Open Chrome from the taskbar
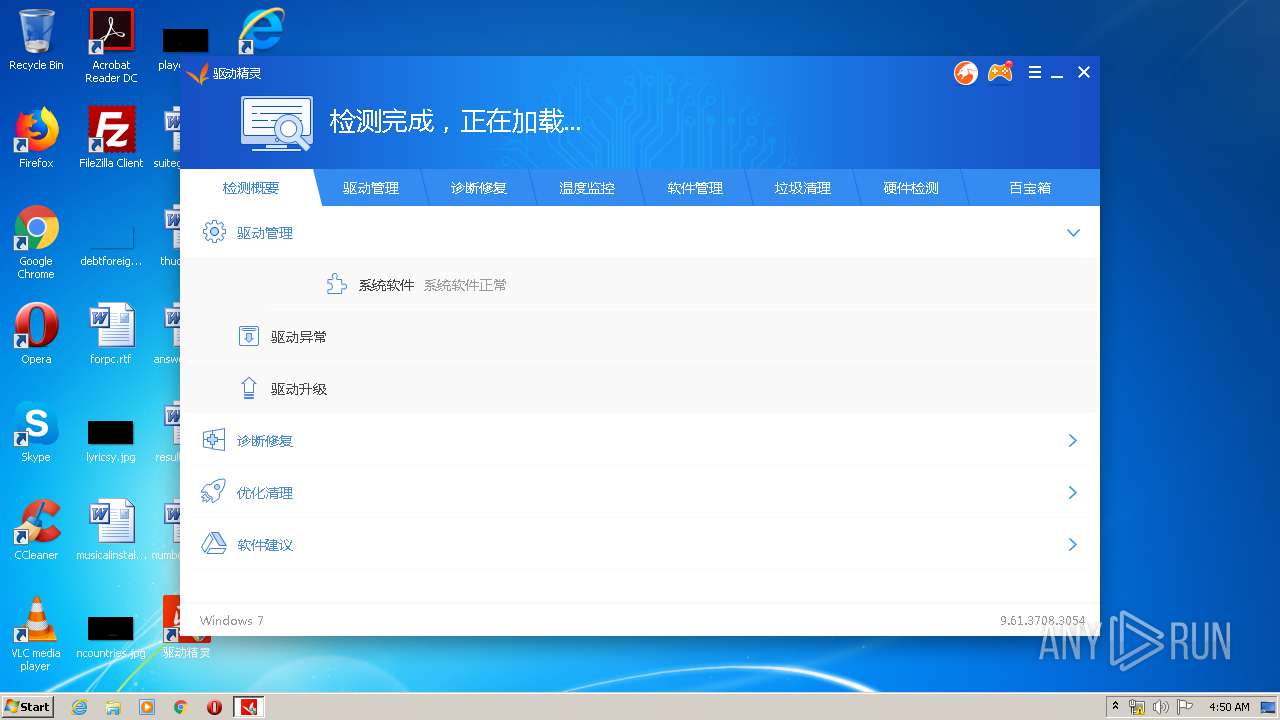 [x=181, y=707]
